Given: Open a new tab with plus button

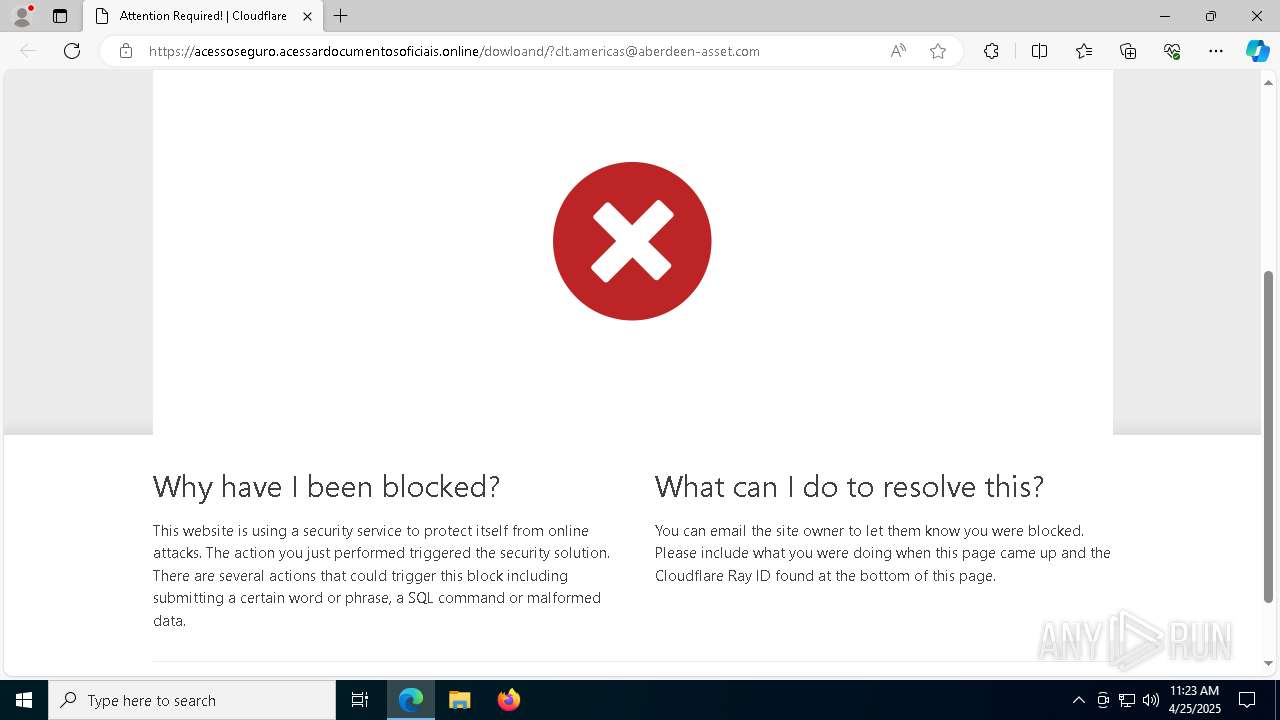Looking at the screenshot, I should [x=341, y=16].
